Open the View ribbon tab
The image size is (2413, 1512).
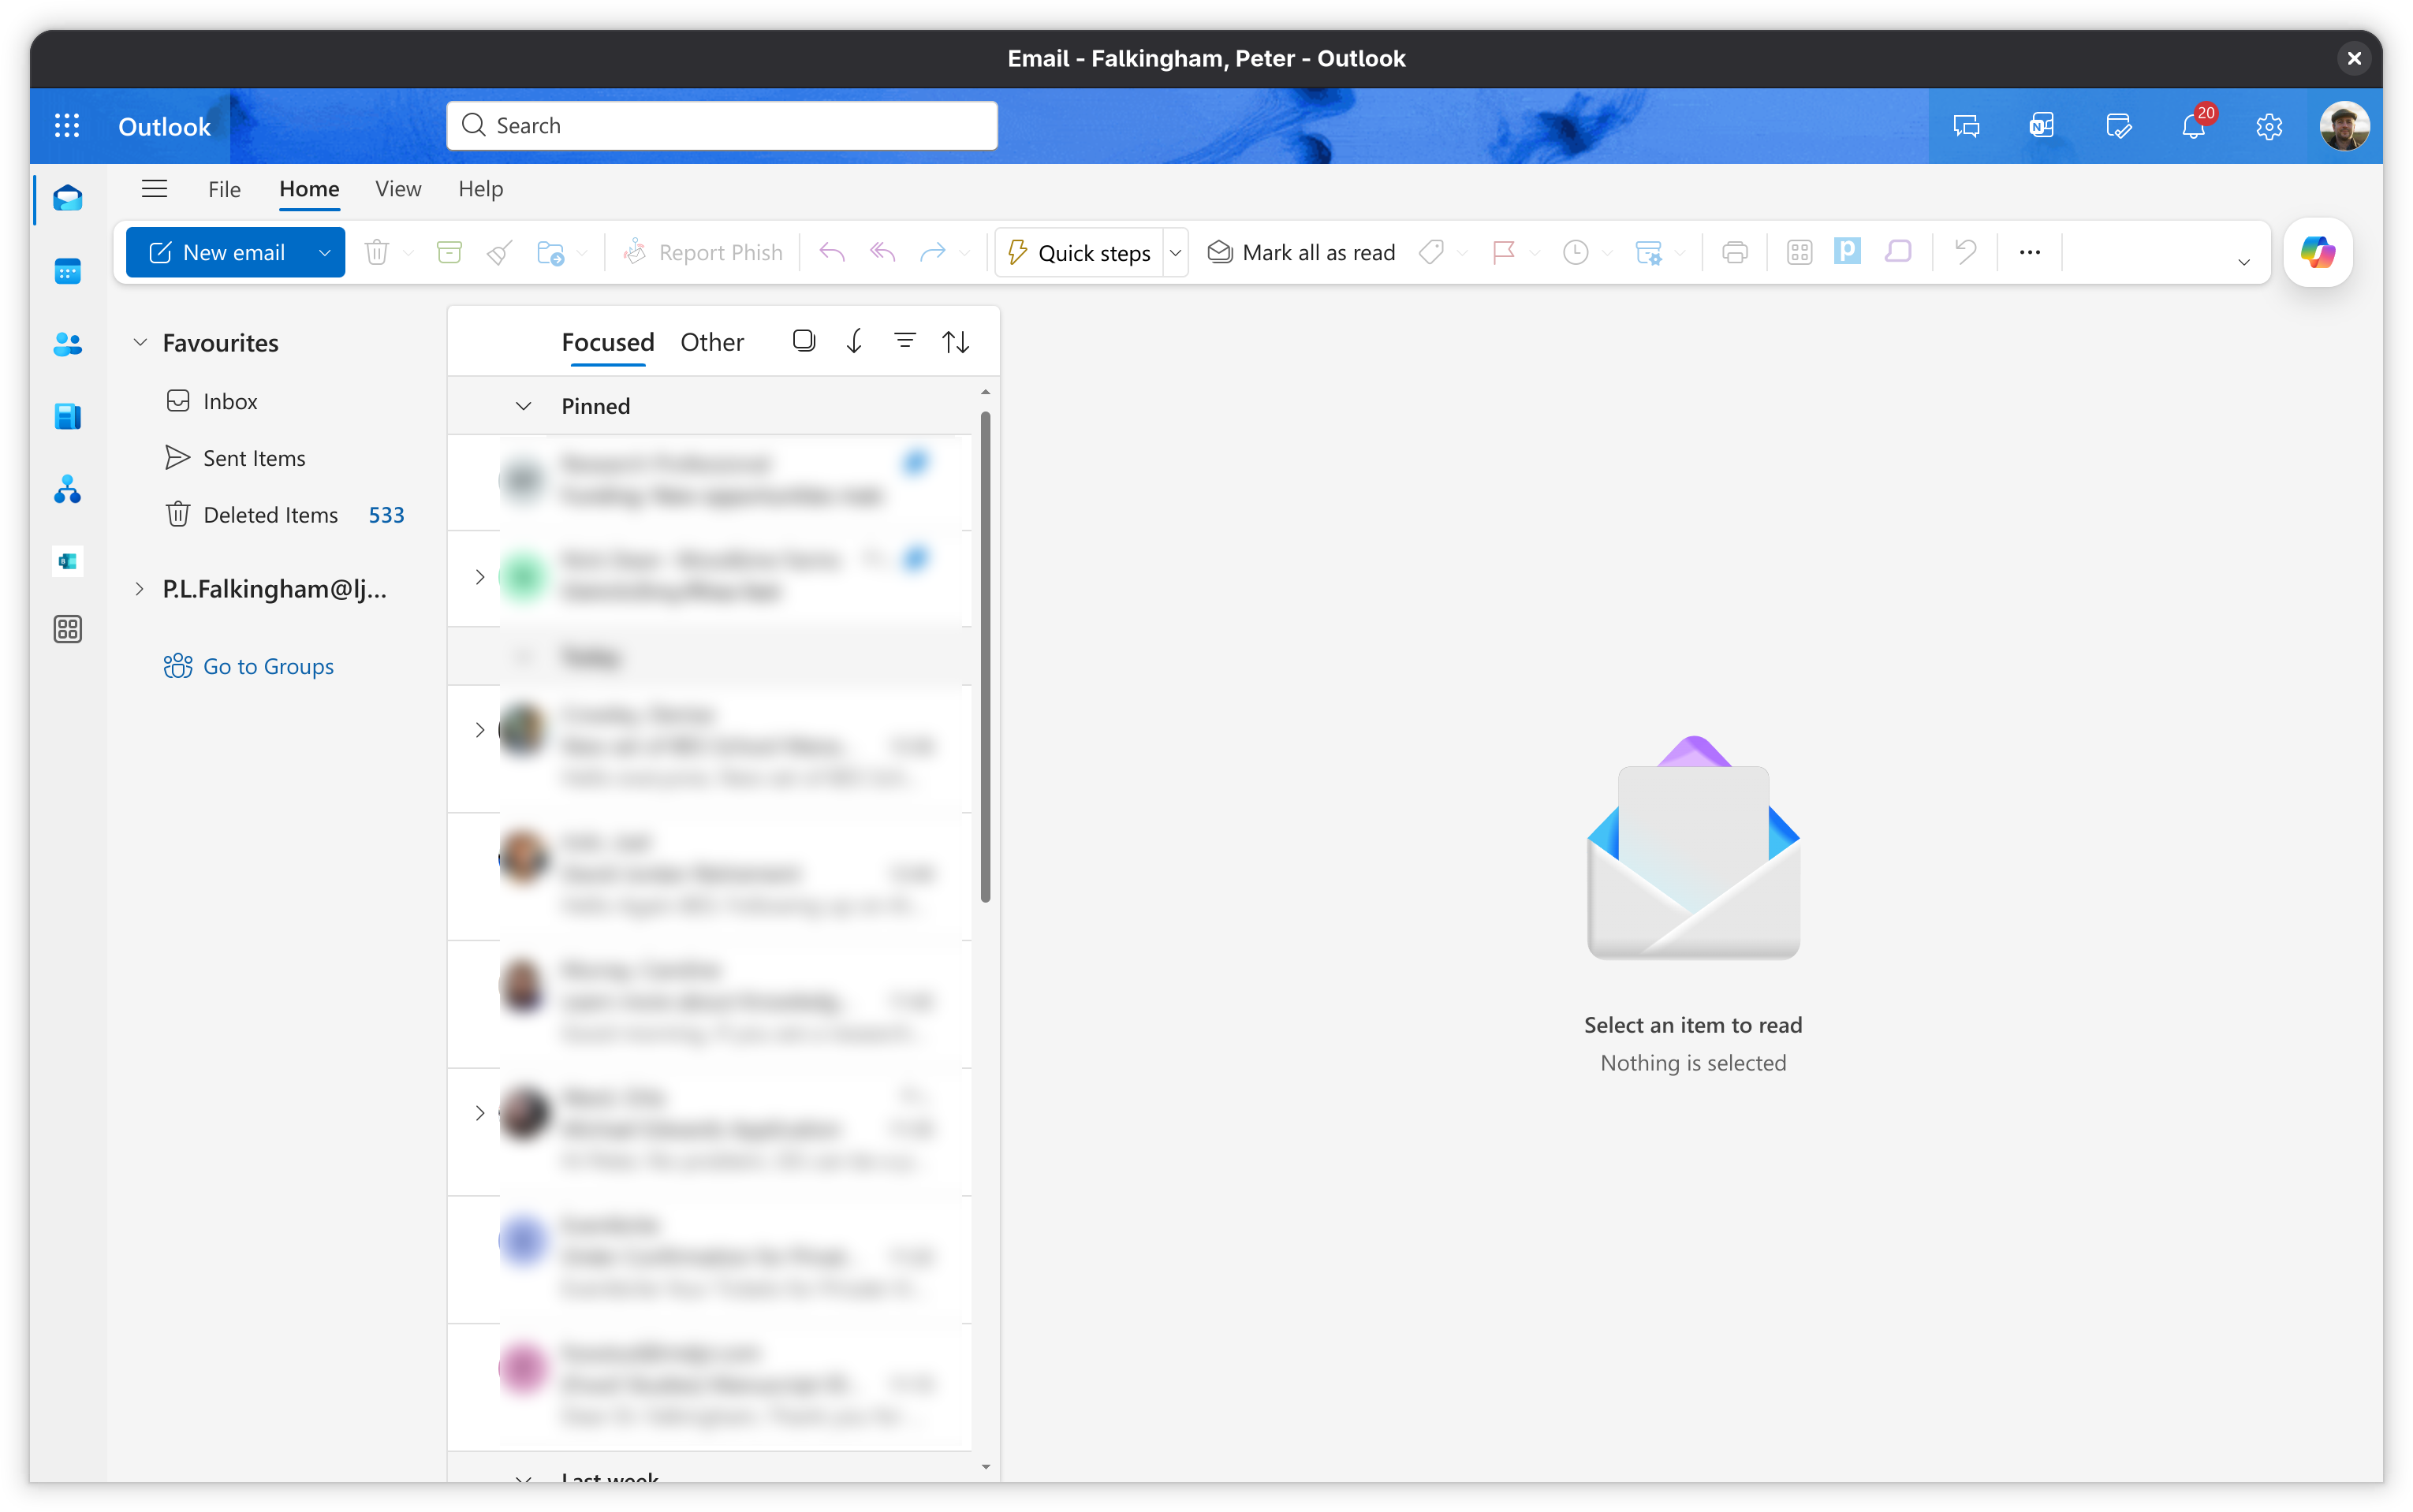(398, 189)
